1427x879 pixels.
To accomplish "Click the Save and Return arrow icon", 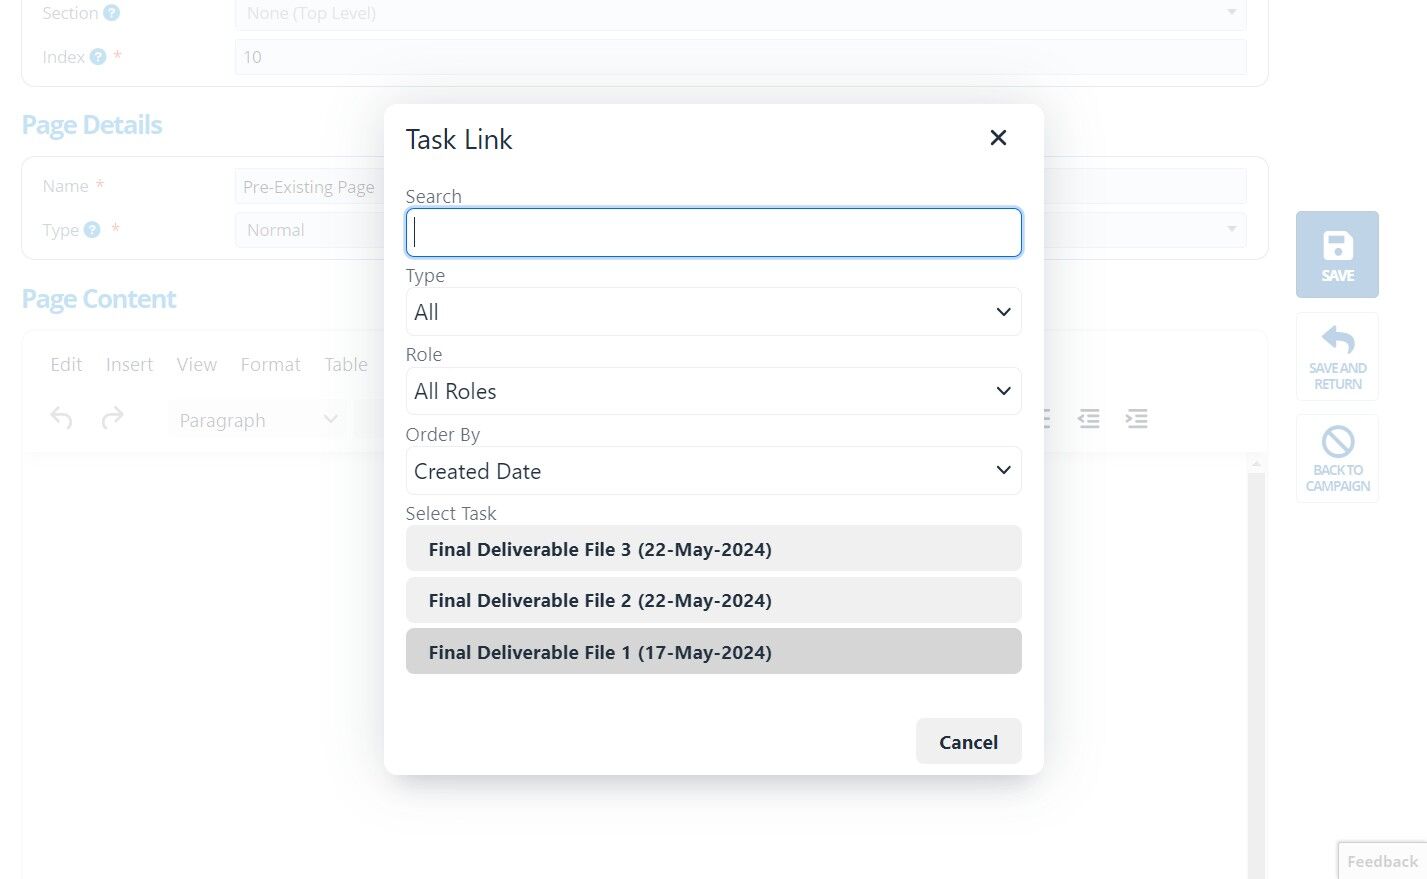I will click(1337, 340).
